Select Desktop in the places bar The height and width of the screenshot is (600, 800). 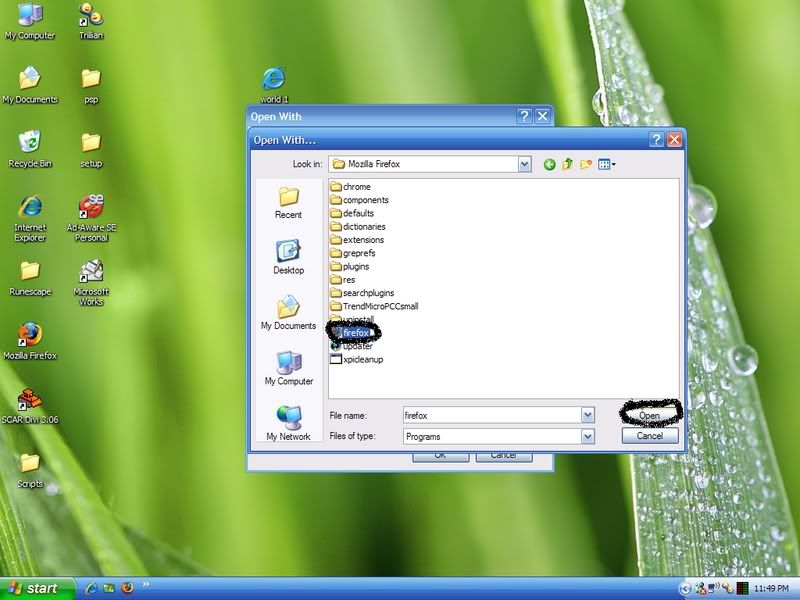pyautogui.click(x=288, y=256)
